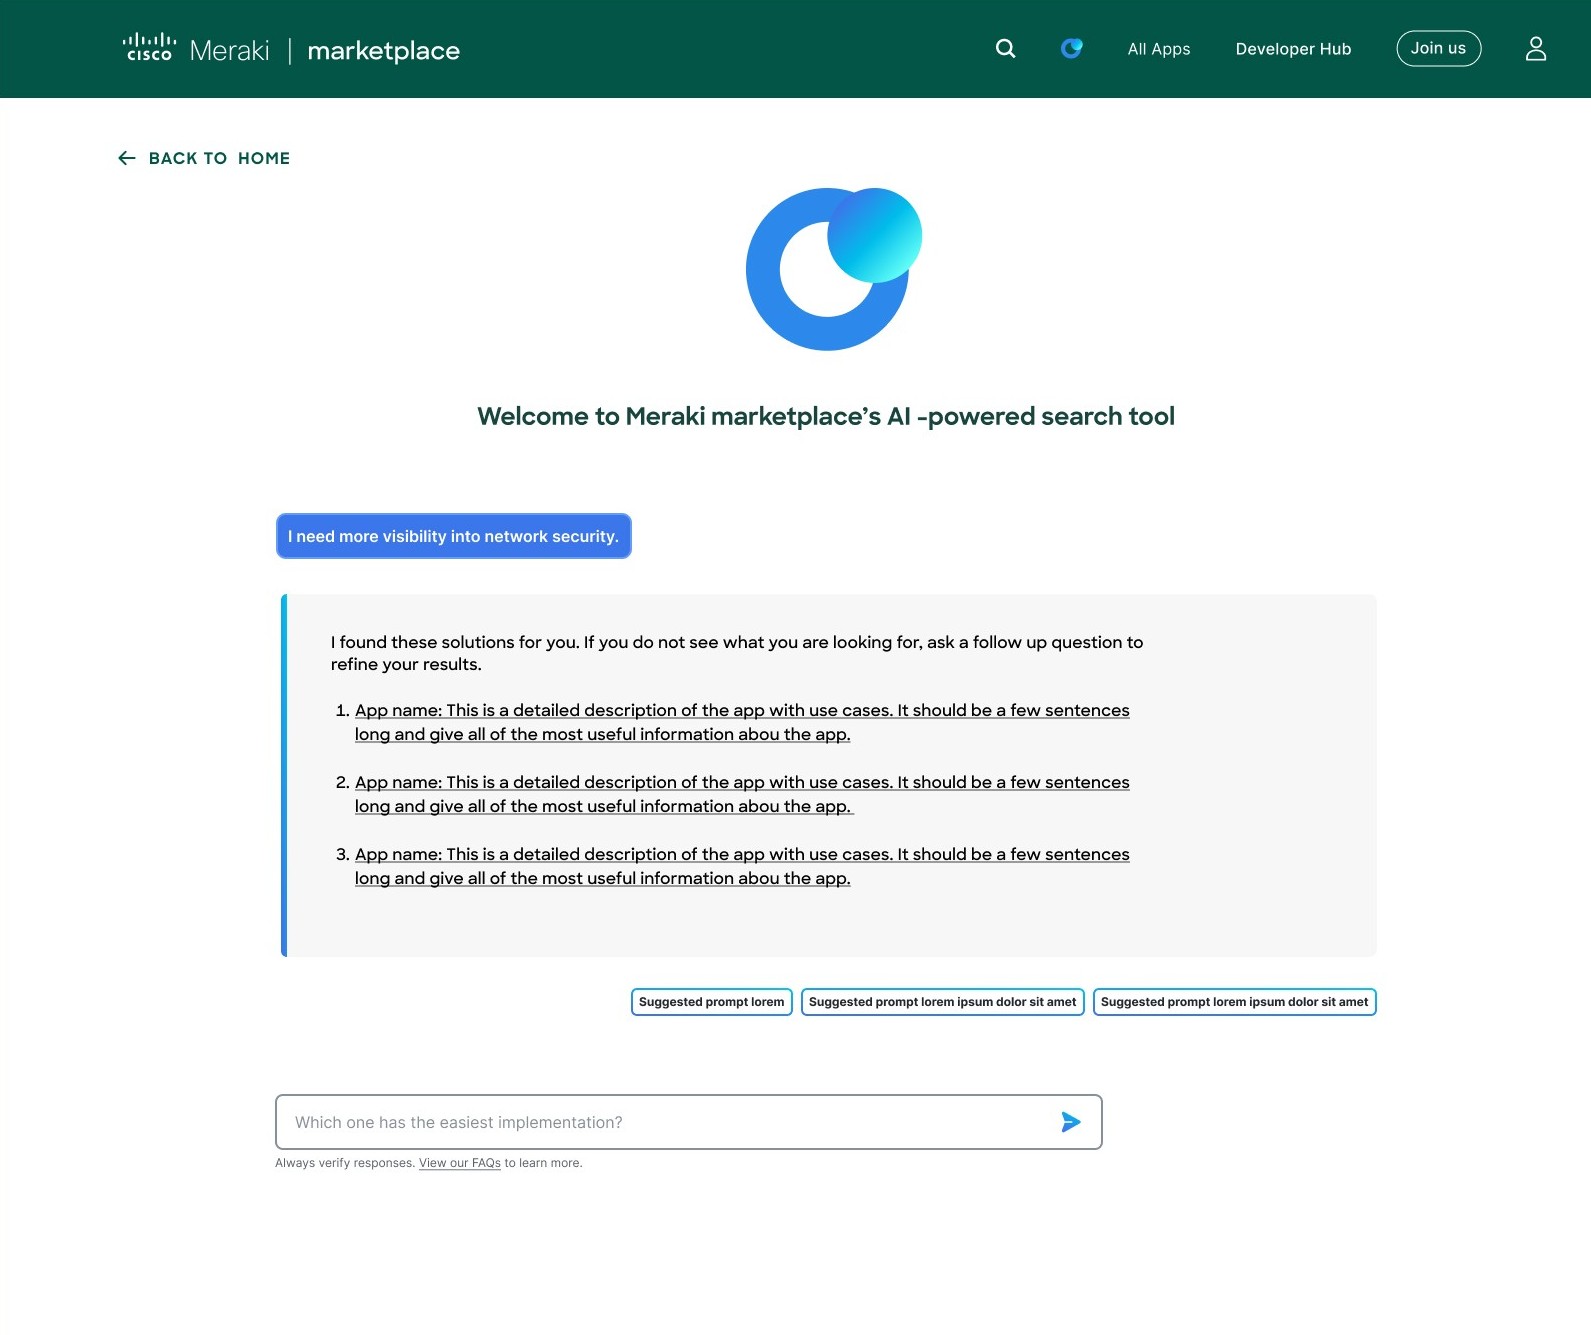Open the user profile icon
The image size is (1591, 1335).
point(1535,49)
